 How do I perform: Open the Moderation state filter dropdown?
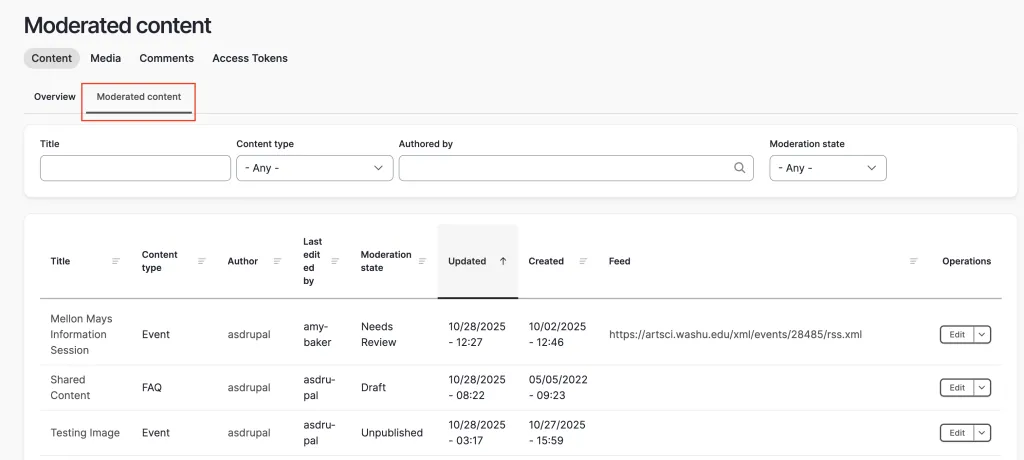(x=827, y=168)
